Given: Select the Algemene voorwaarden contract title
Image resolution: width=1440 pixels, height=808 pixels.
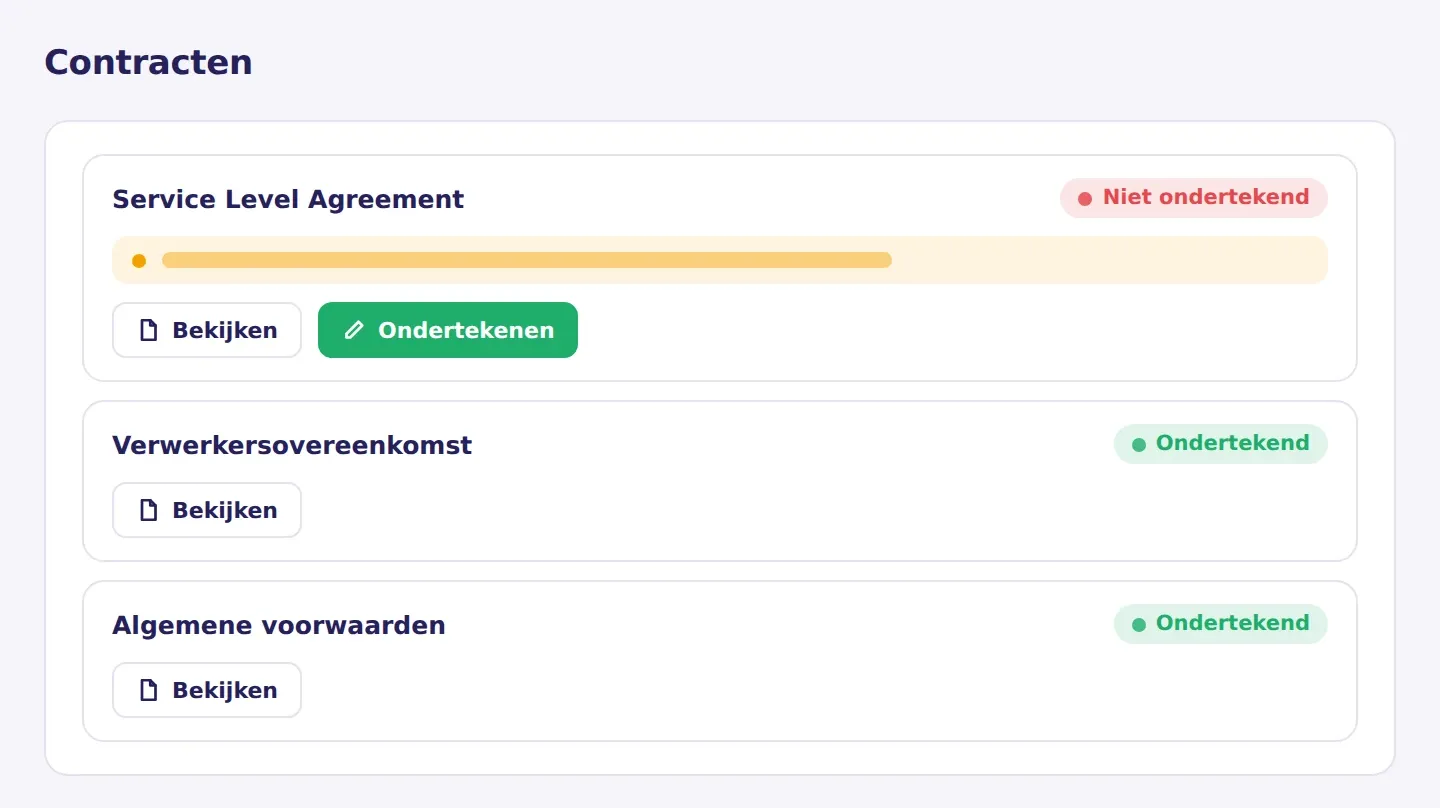Looking at the screenshot, I should 279,625.
